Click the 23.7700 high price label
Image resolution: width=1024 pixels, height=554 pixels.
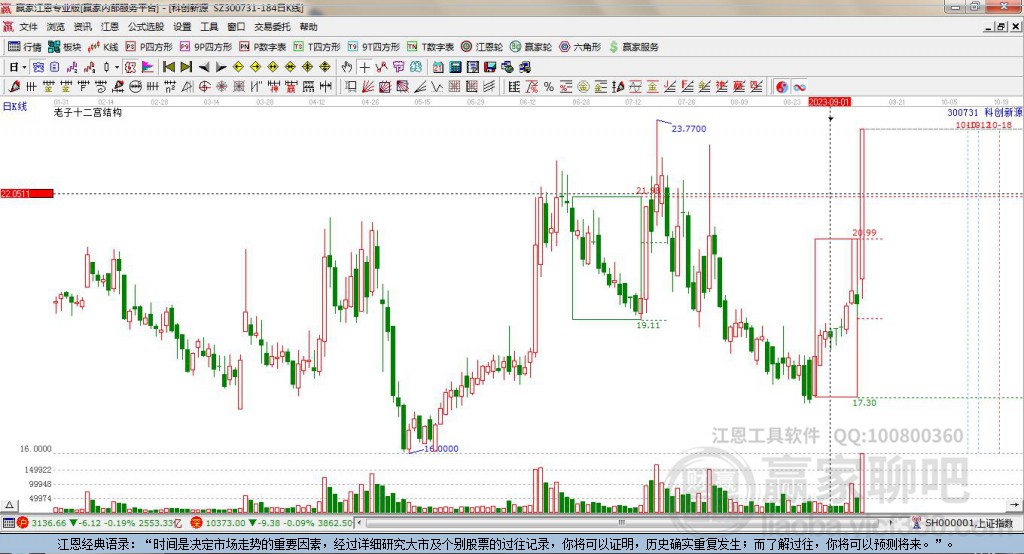click(x=689, y=129)
